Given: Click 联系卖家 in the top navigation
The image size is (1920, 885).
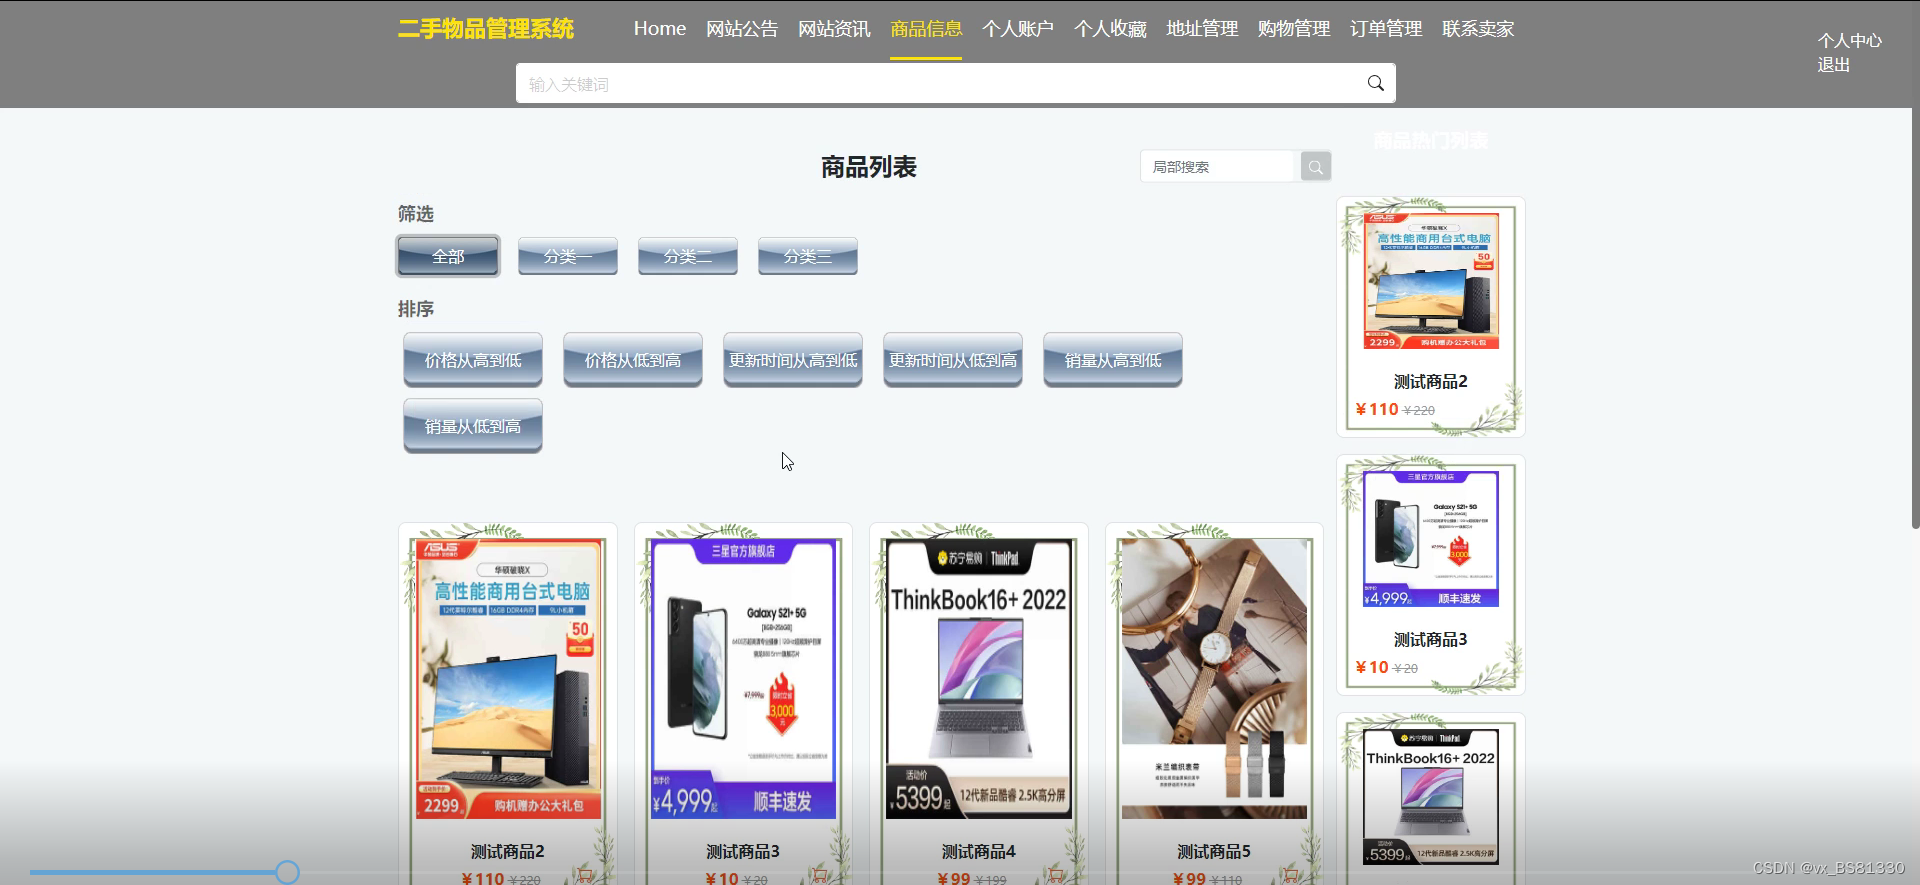Looking at the screenshot, I should click(x=1478, y=29).
